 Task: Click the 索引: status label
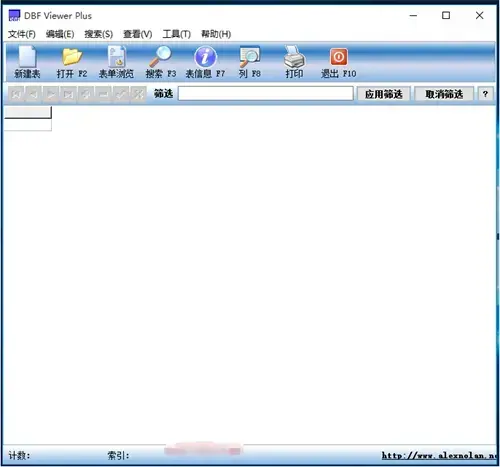[x=118, y=455]
